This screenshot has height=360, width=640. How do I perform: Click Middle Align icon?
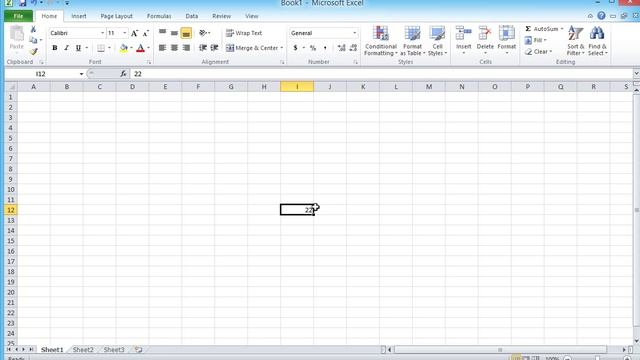tap(174, 33)
